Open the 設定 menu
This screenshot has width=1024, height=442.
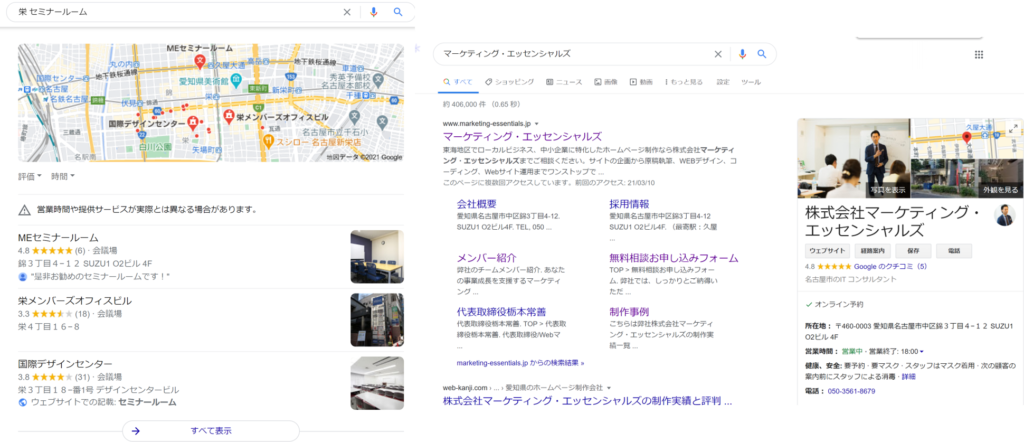pyautogui.click(x=723, y=82)
